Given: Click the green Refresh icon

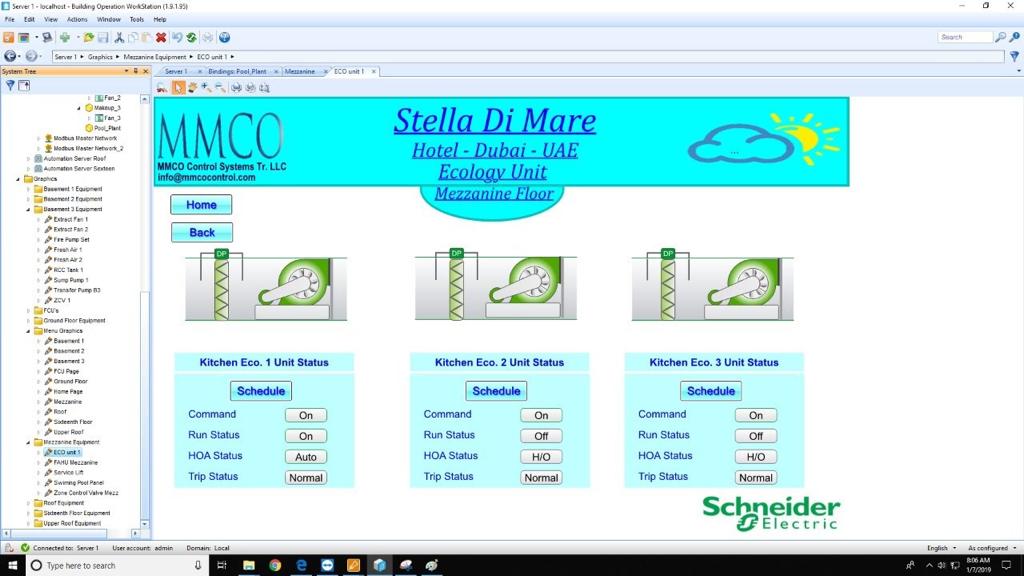Looking at the screenshot, I should (191, 37).
